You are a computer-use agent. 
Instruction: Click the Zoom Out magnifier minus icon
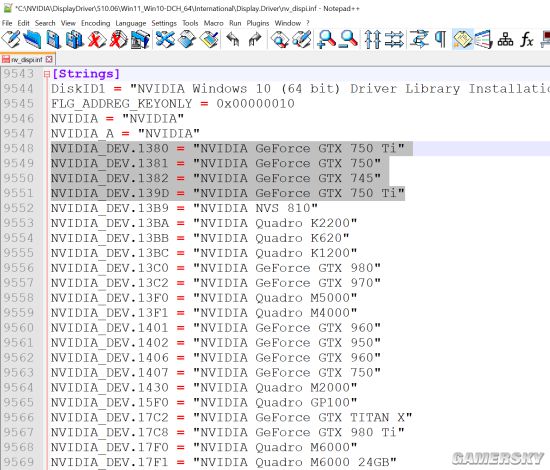(349, 39)
